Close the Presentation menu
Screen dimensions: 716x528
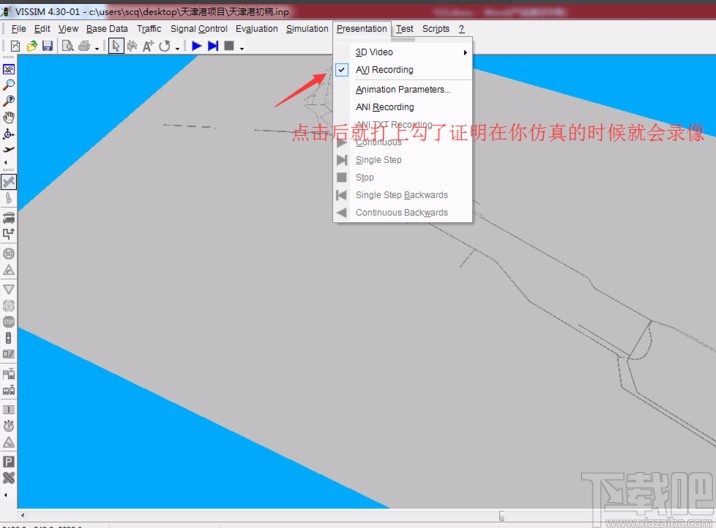pos(362,29)
